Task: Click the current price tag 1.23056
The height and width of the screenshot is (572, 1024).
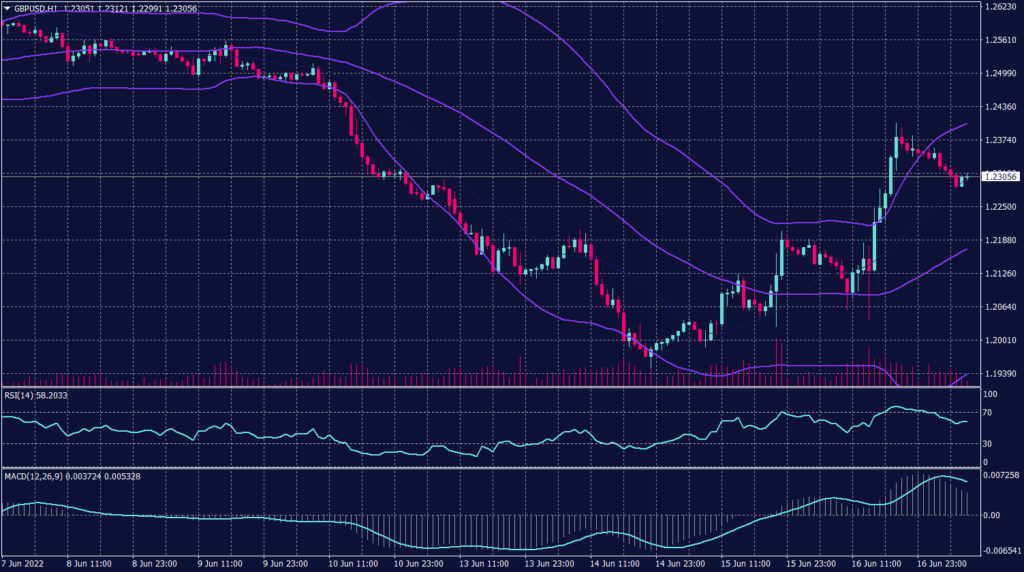Action: pyautogui.click(x=1000, y=176)
